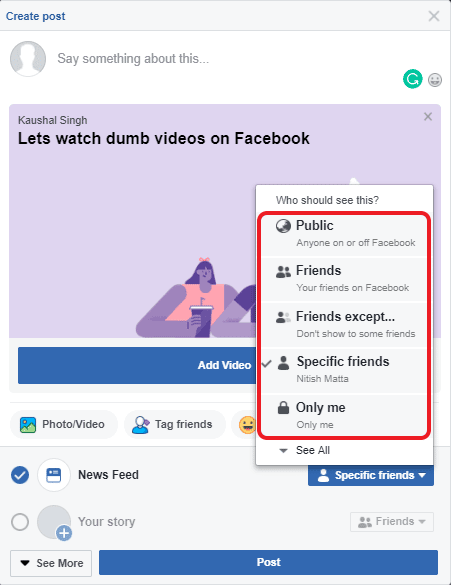Viewport: 451px width, 585px height.
Task: Click the watch party illustration
Action: pos(196,297)
